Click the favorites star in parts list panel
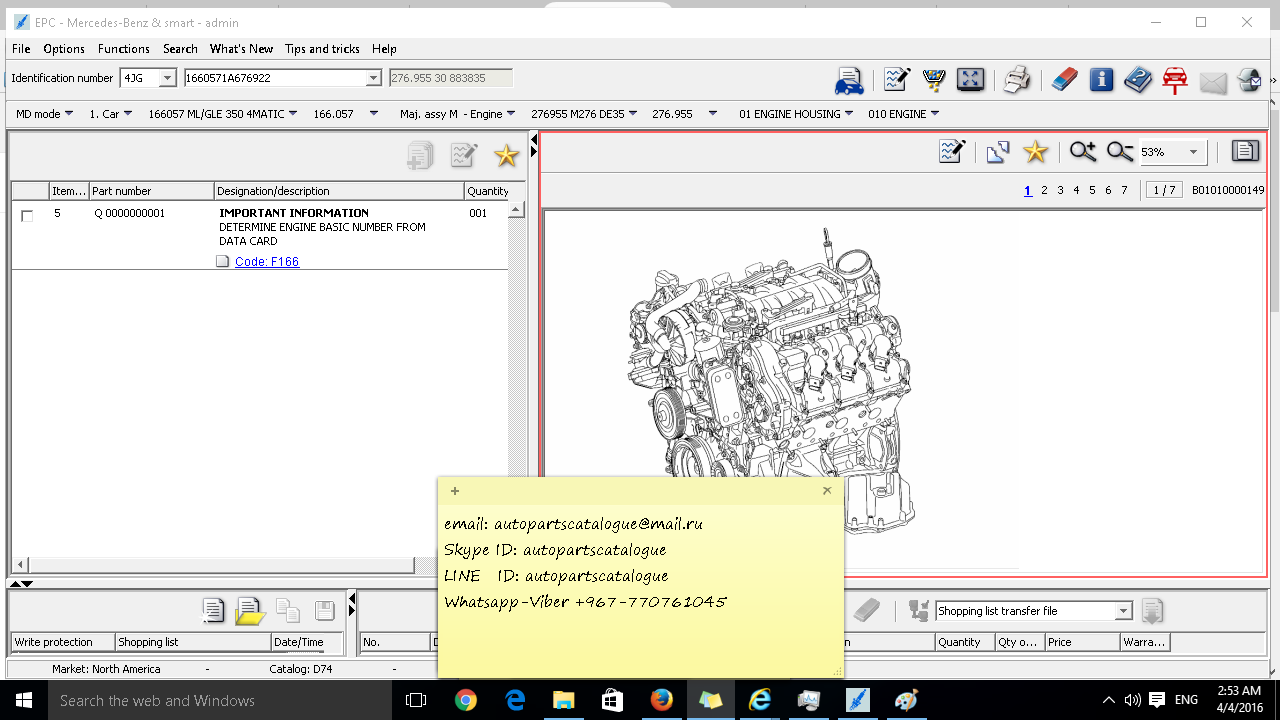This screenshot has height=720, width=1280. 507,155
